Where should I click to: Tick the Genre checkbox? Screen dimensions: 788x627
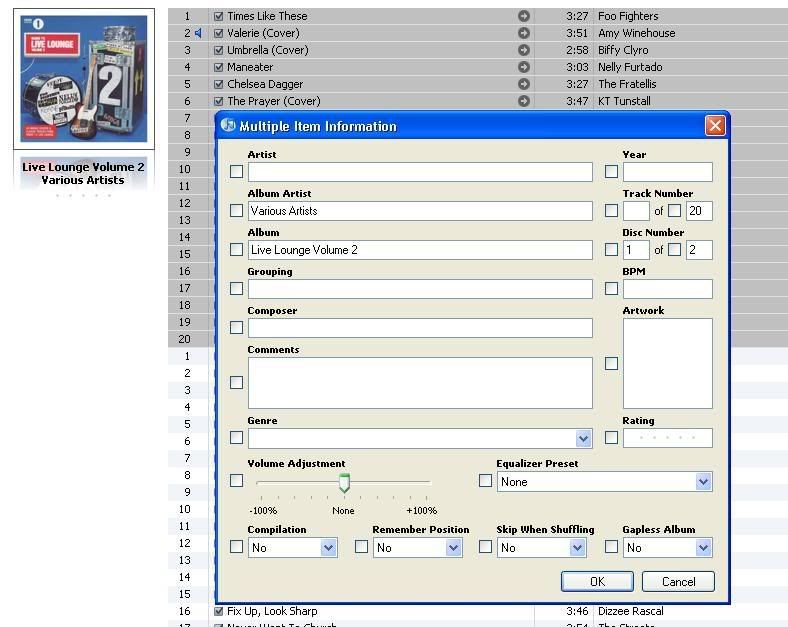click(236, 438)
